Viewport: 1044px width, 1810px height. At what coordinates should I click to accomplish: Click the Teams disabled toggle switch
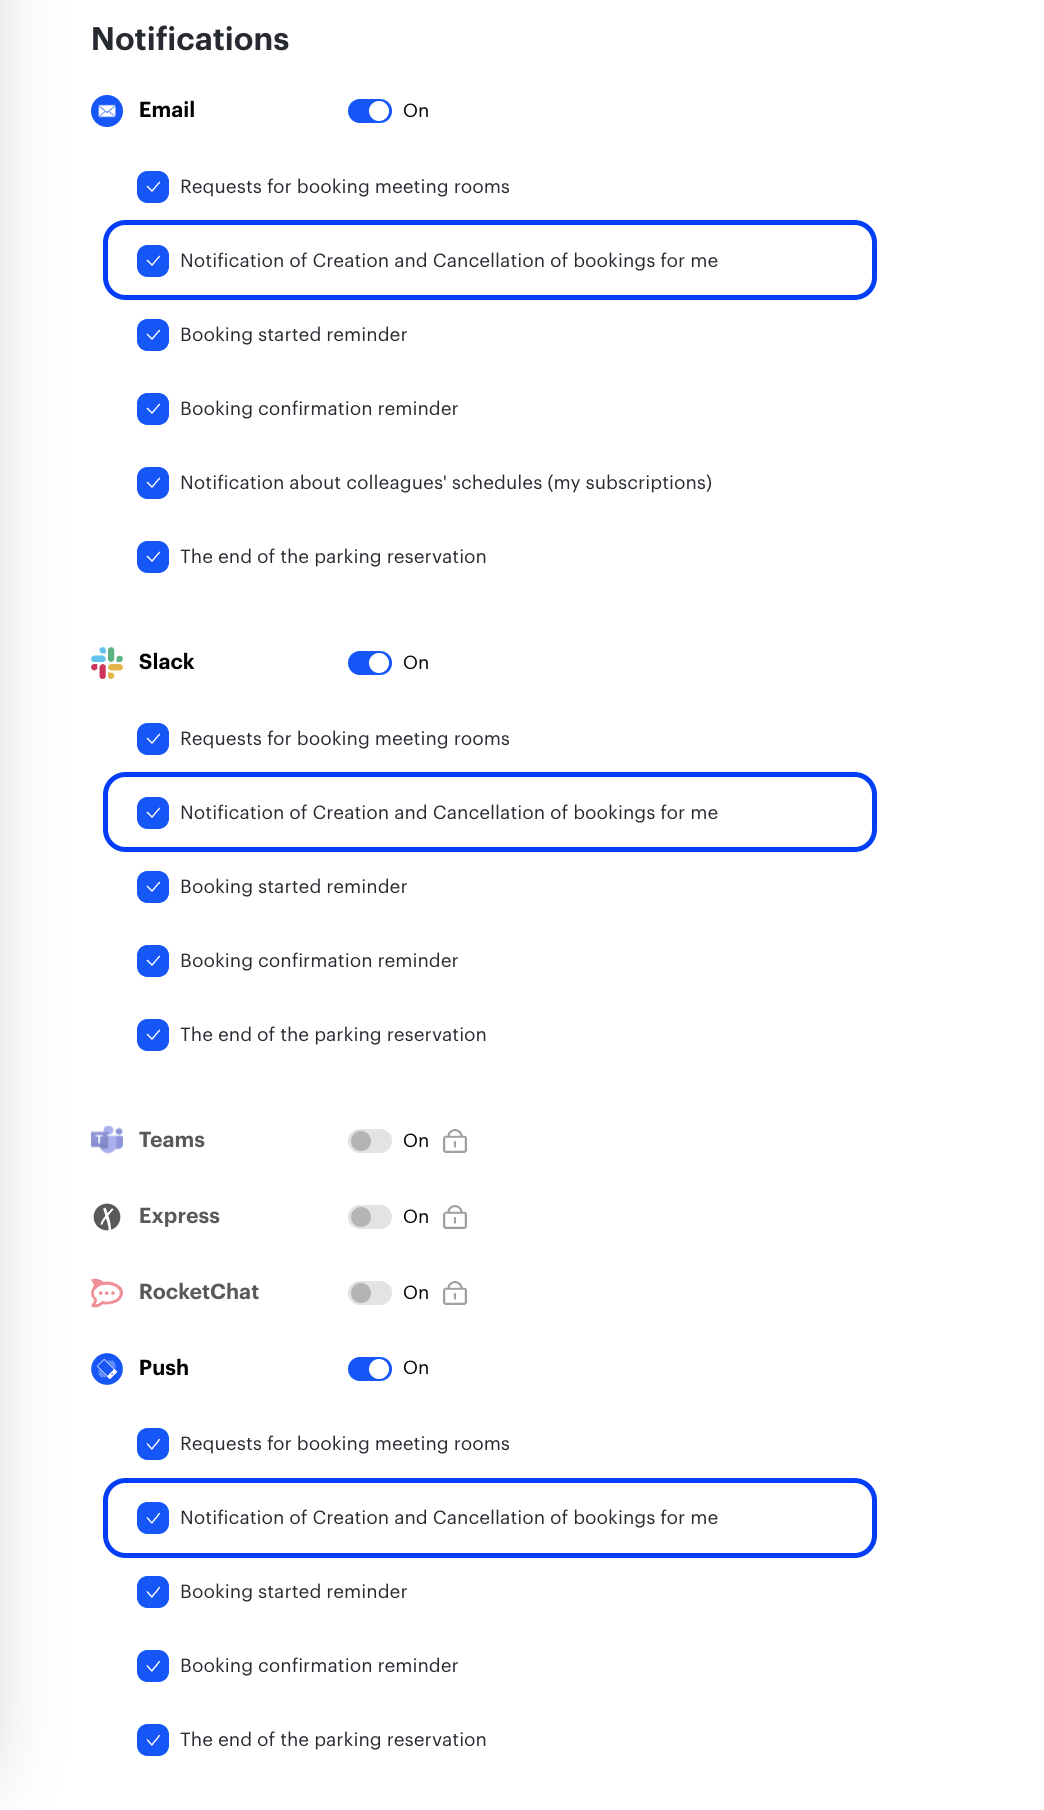tap(370, 1141)
